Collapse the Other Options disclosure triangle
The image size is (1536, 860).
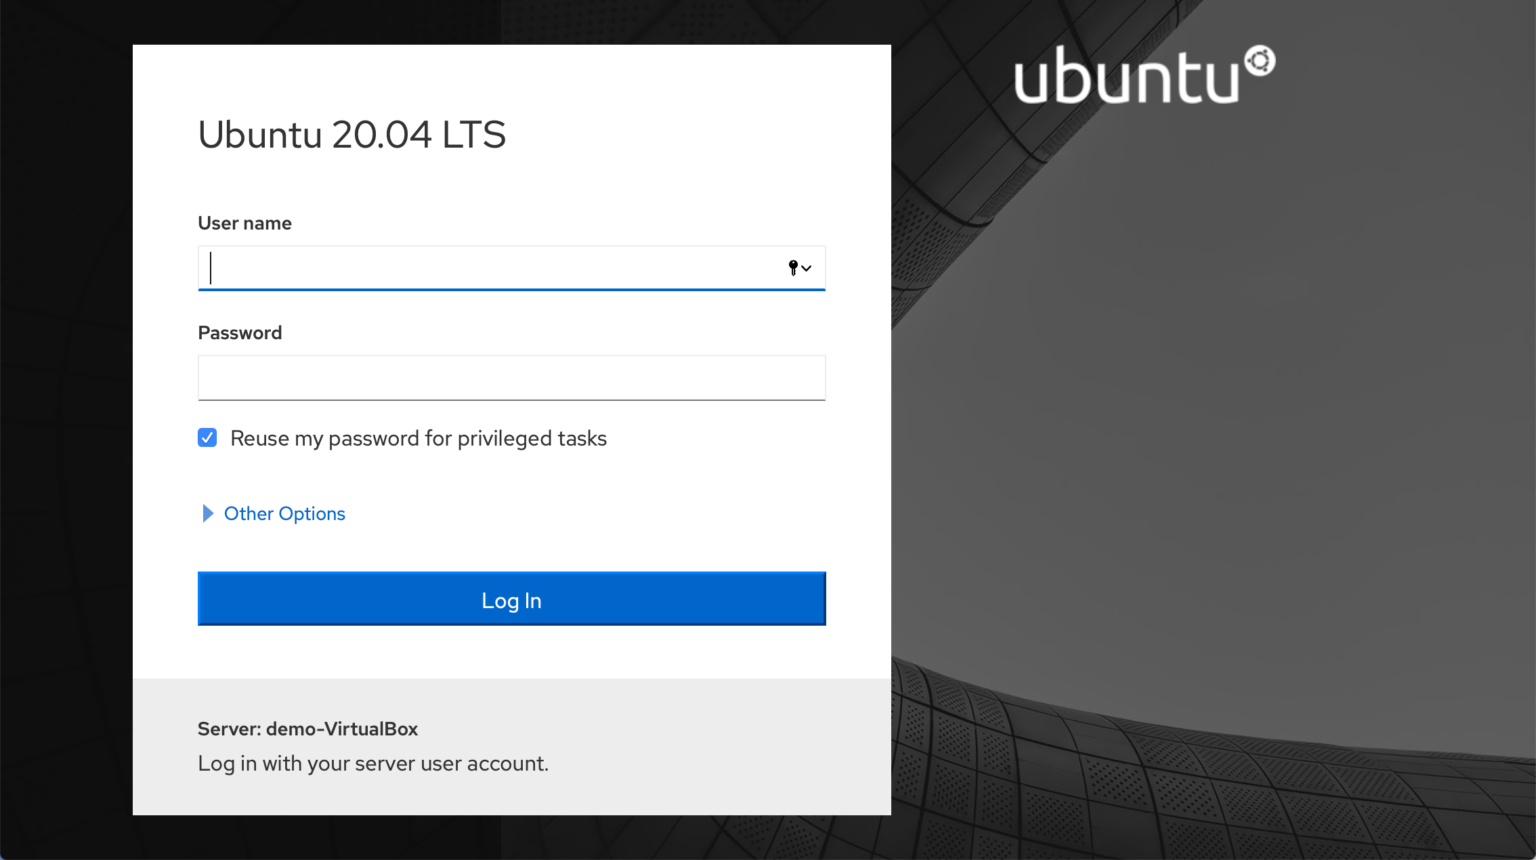pyautogui.click(x=207, y=513)
